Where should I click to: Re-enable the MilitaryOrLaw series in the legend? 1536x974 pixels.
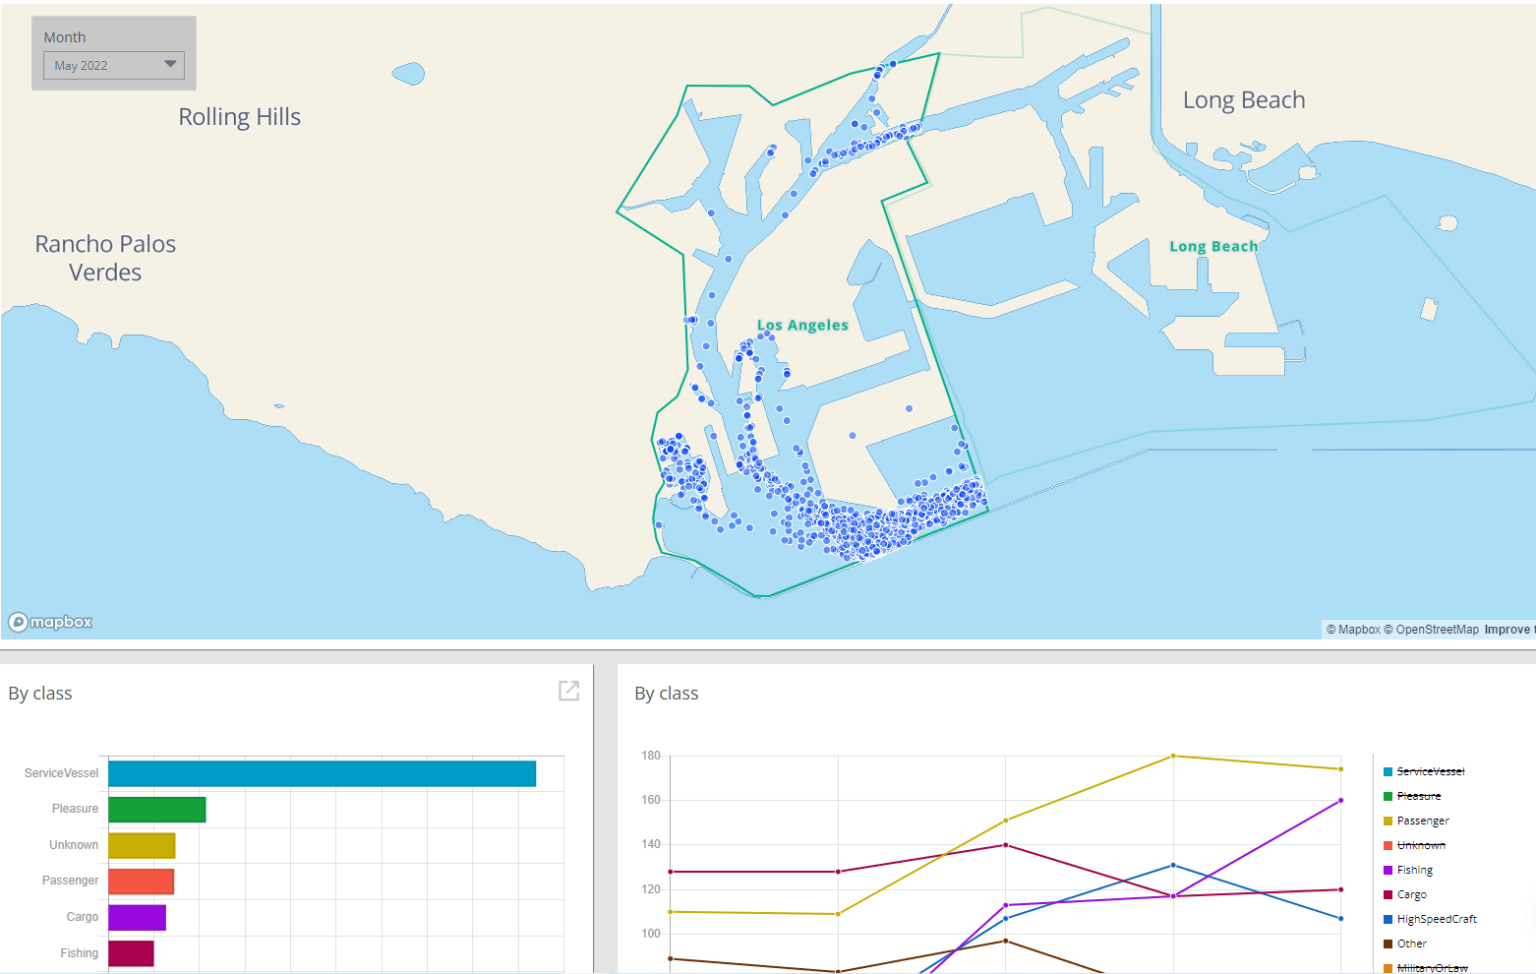(x=1387, y=967)
